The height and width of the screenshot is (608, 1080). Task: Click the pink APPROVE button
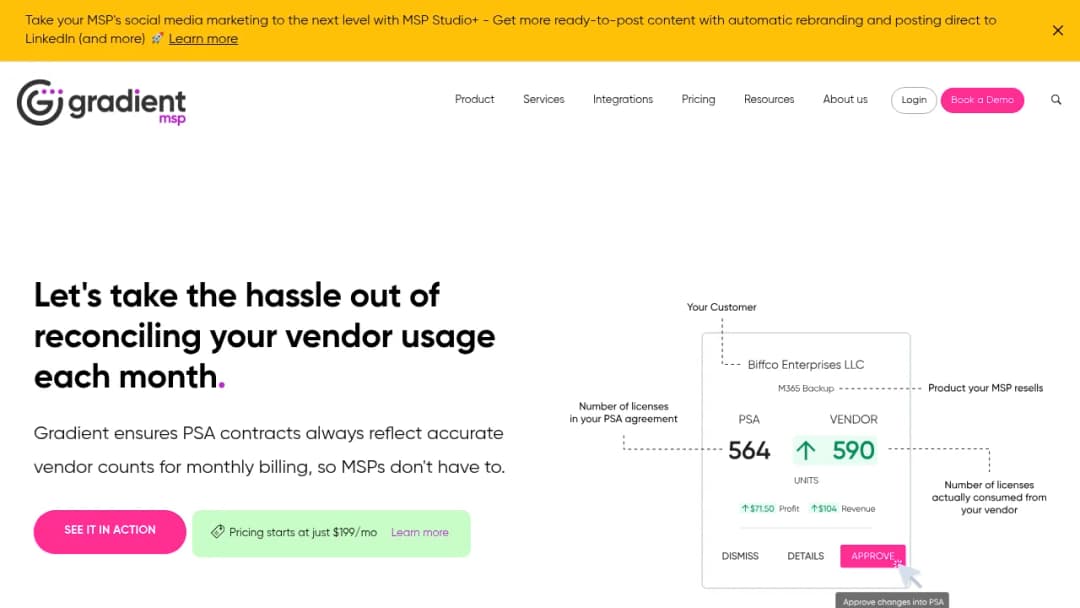click(x=873, y=556)
